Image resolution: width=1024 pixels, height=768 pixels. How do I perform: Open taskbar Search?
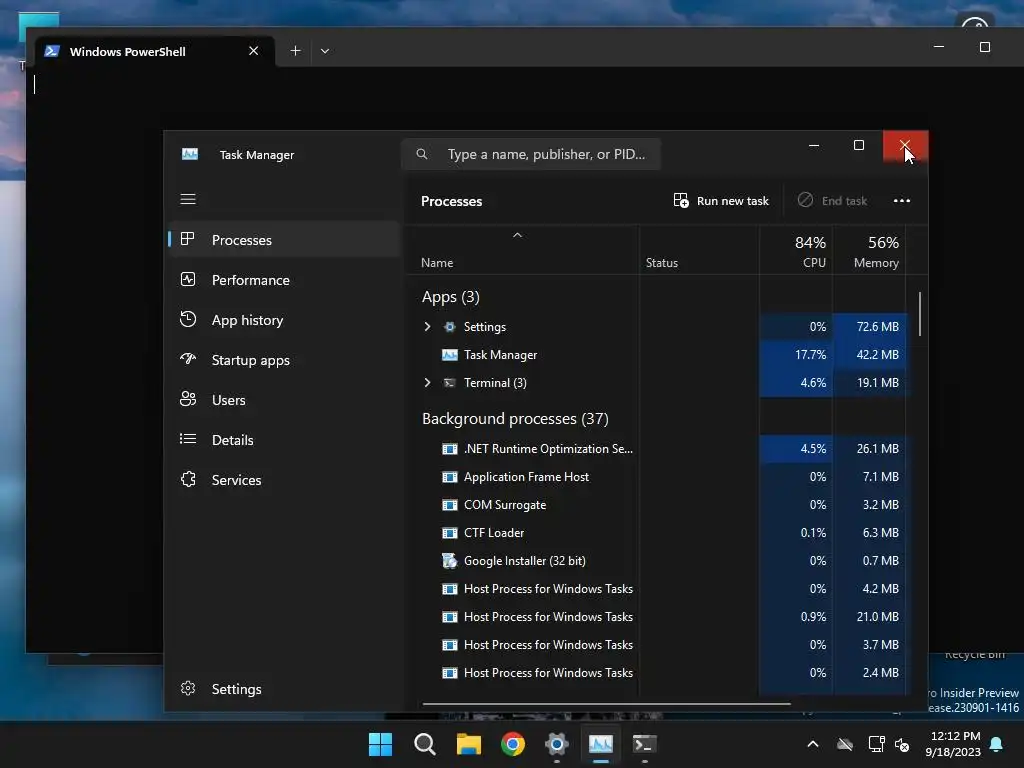point(424,744)
